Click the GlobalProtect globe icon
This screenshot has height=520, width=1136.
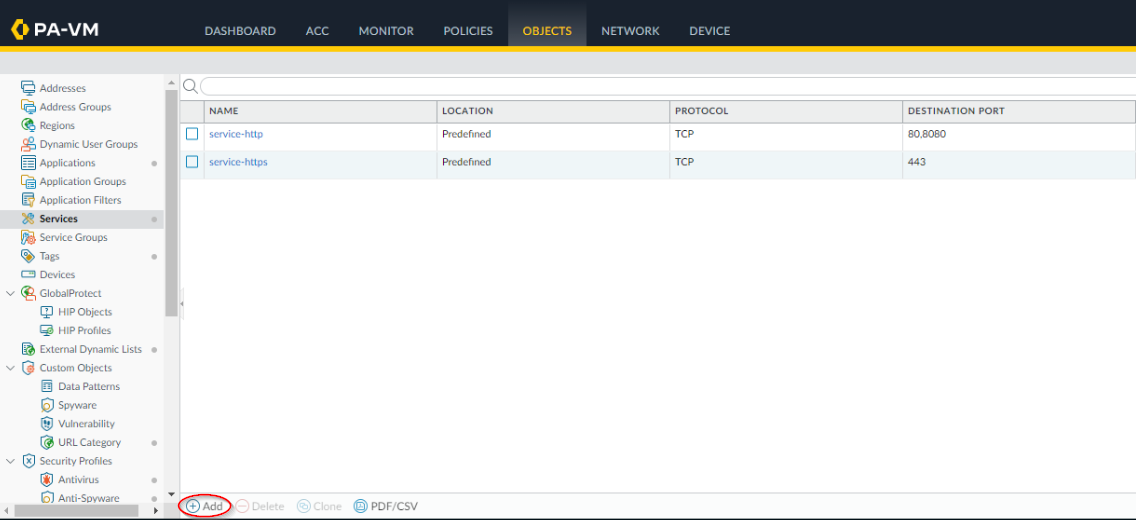pyautogui.click(x=28, y=293)
